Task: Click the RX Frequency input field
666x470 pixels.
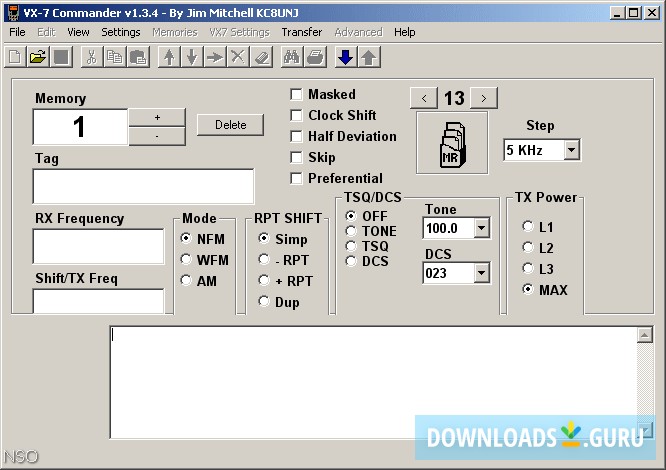Action: coord(99,246)
